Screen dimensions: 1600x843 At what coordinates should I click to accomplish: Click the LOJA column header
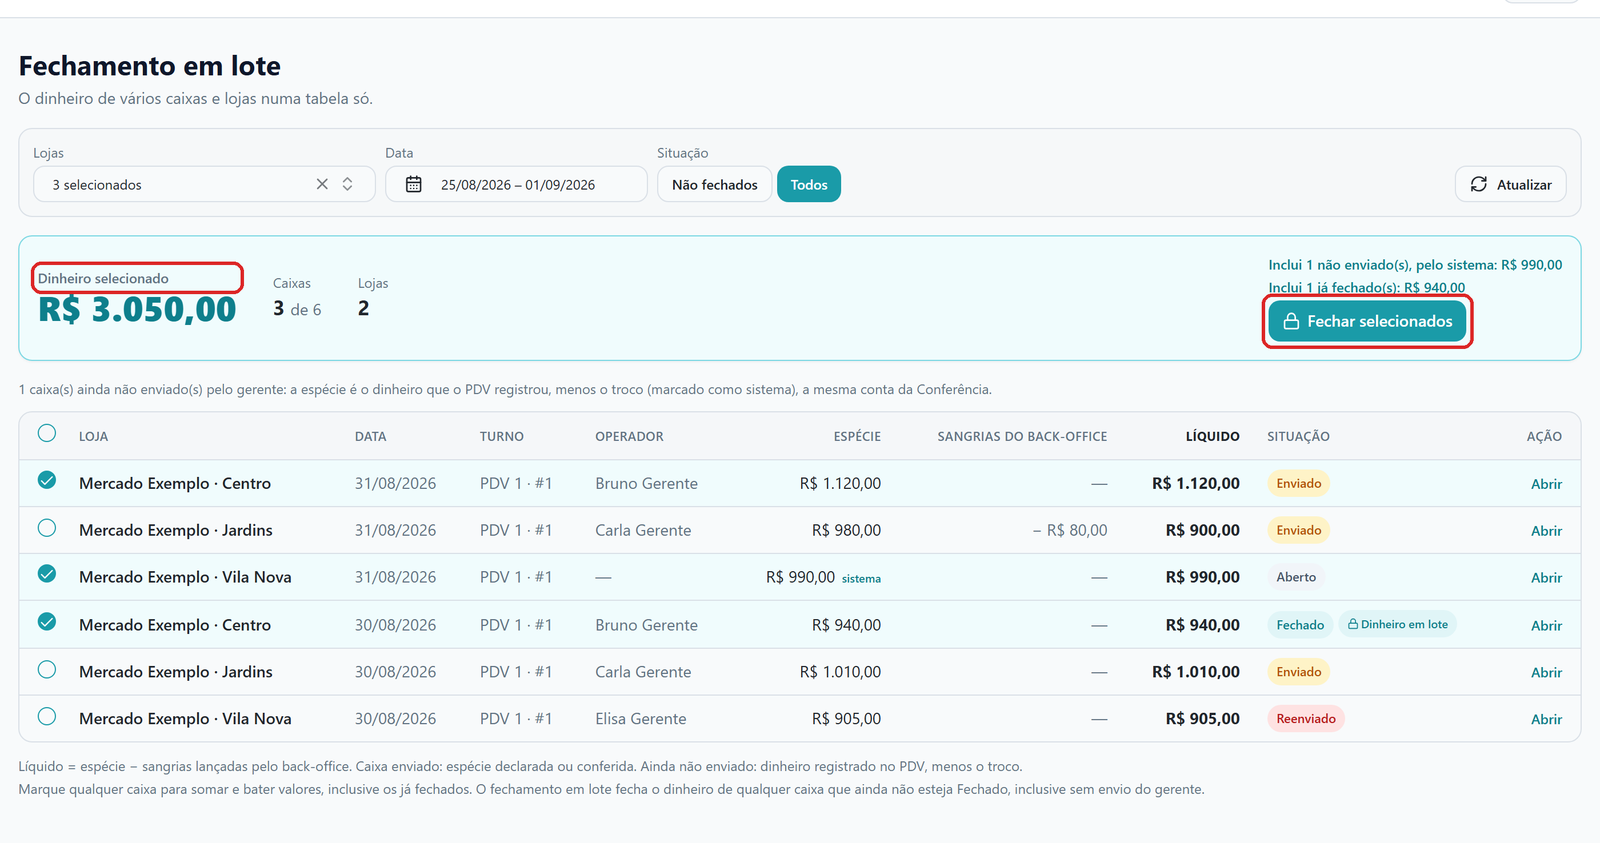click(93, 437)
